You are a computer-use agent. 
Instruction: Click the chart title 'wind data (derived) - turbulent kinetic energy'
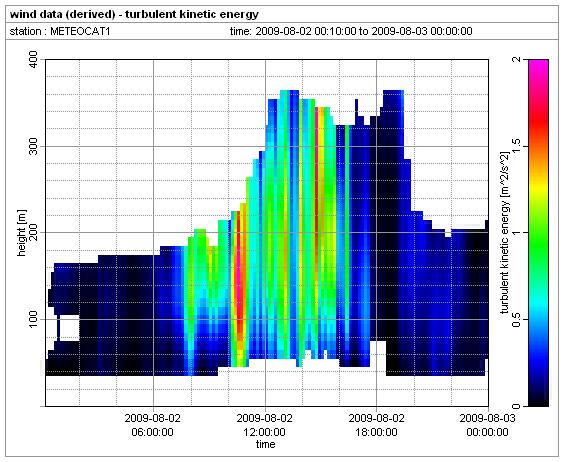click(x=134, y=15)
